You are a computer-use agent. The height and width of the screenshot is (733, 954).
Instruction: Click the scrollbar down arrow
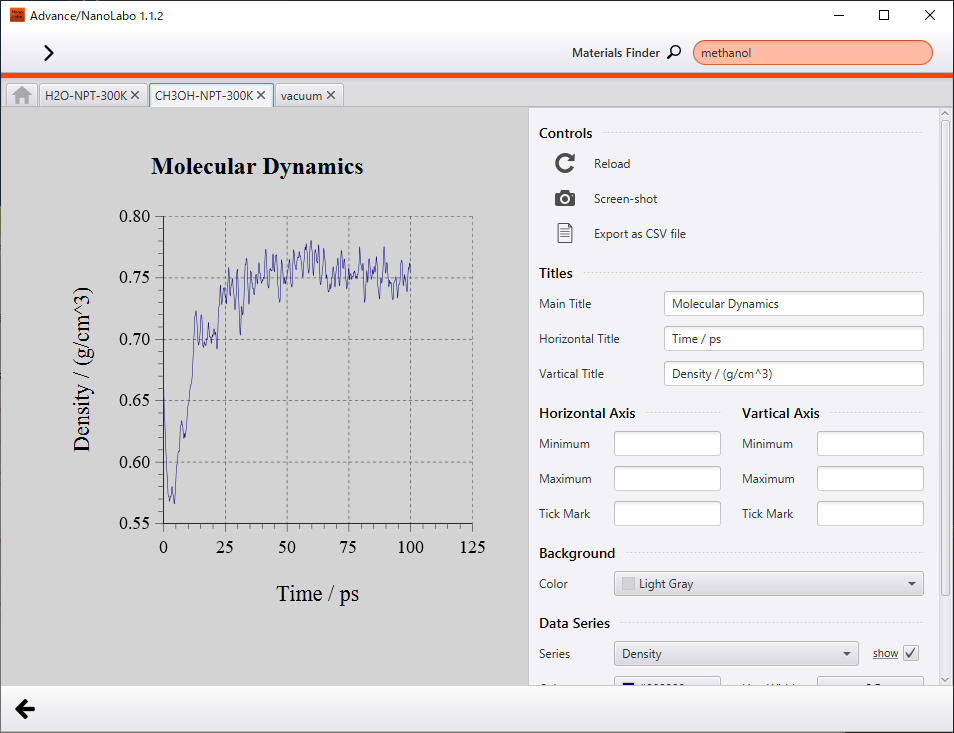pos(945,679)
